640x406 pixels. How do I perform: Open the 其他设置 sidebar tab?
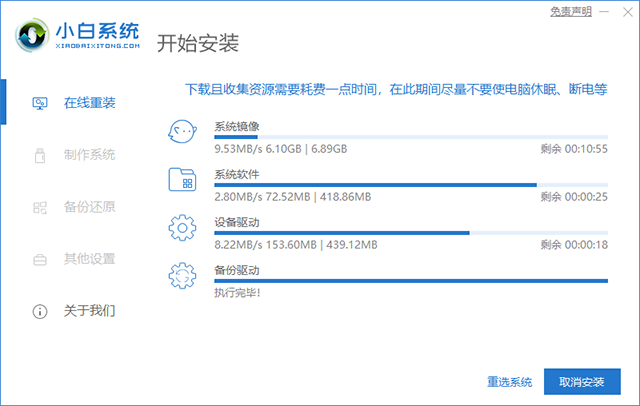pos(89,260)
